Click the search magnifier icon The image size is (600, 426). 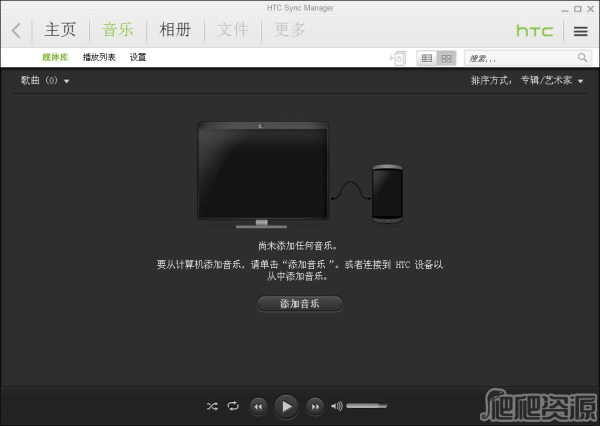[582, 58]
